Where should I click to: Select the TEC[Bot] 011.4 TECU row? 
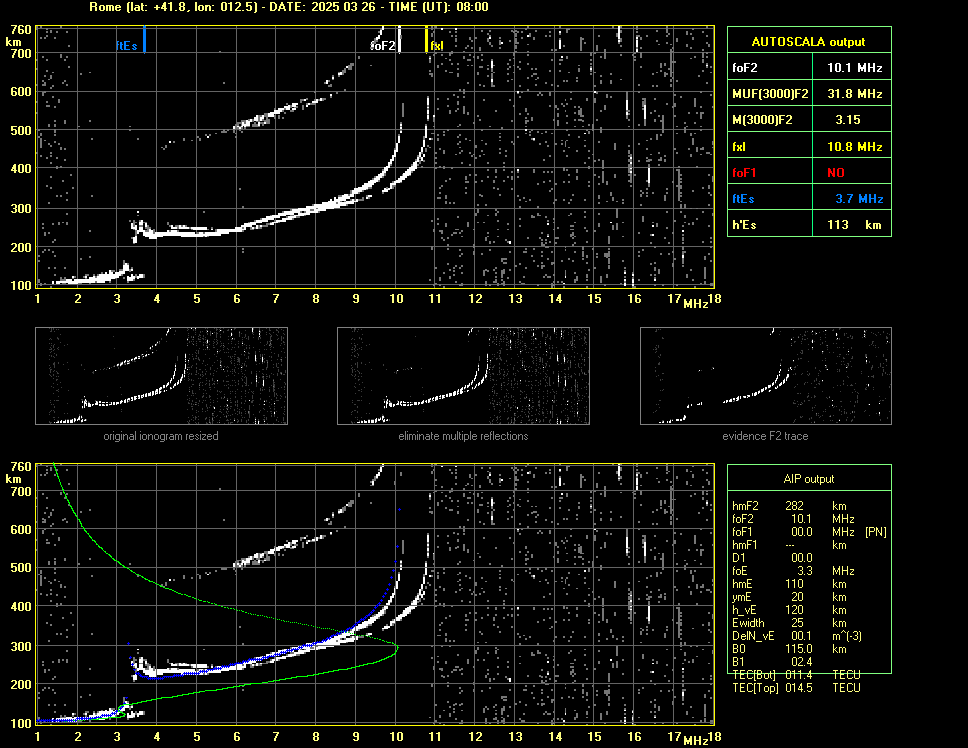[x=796, y=675]
